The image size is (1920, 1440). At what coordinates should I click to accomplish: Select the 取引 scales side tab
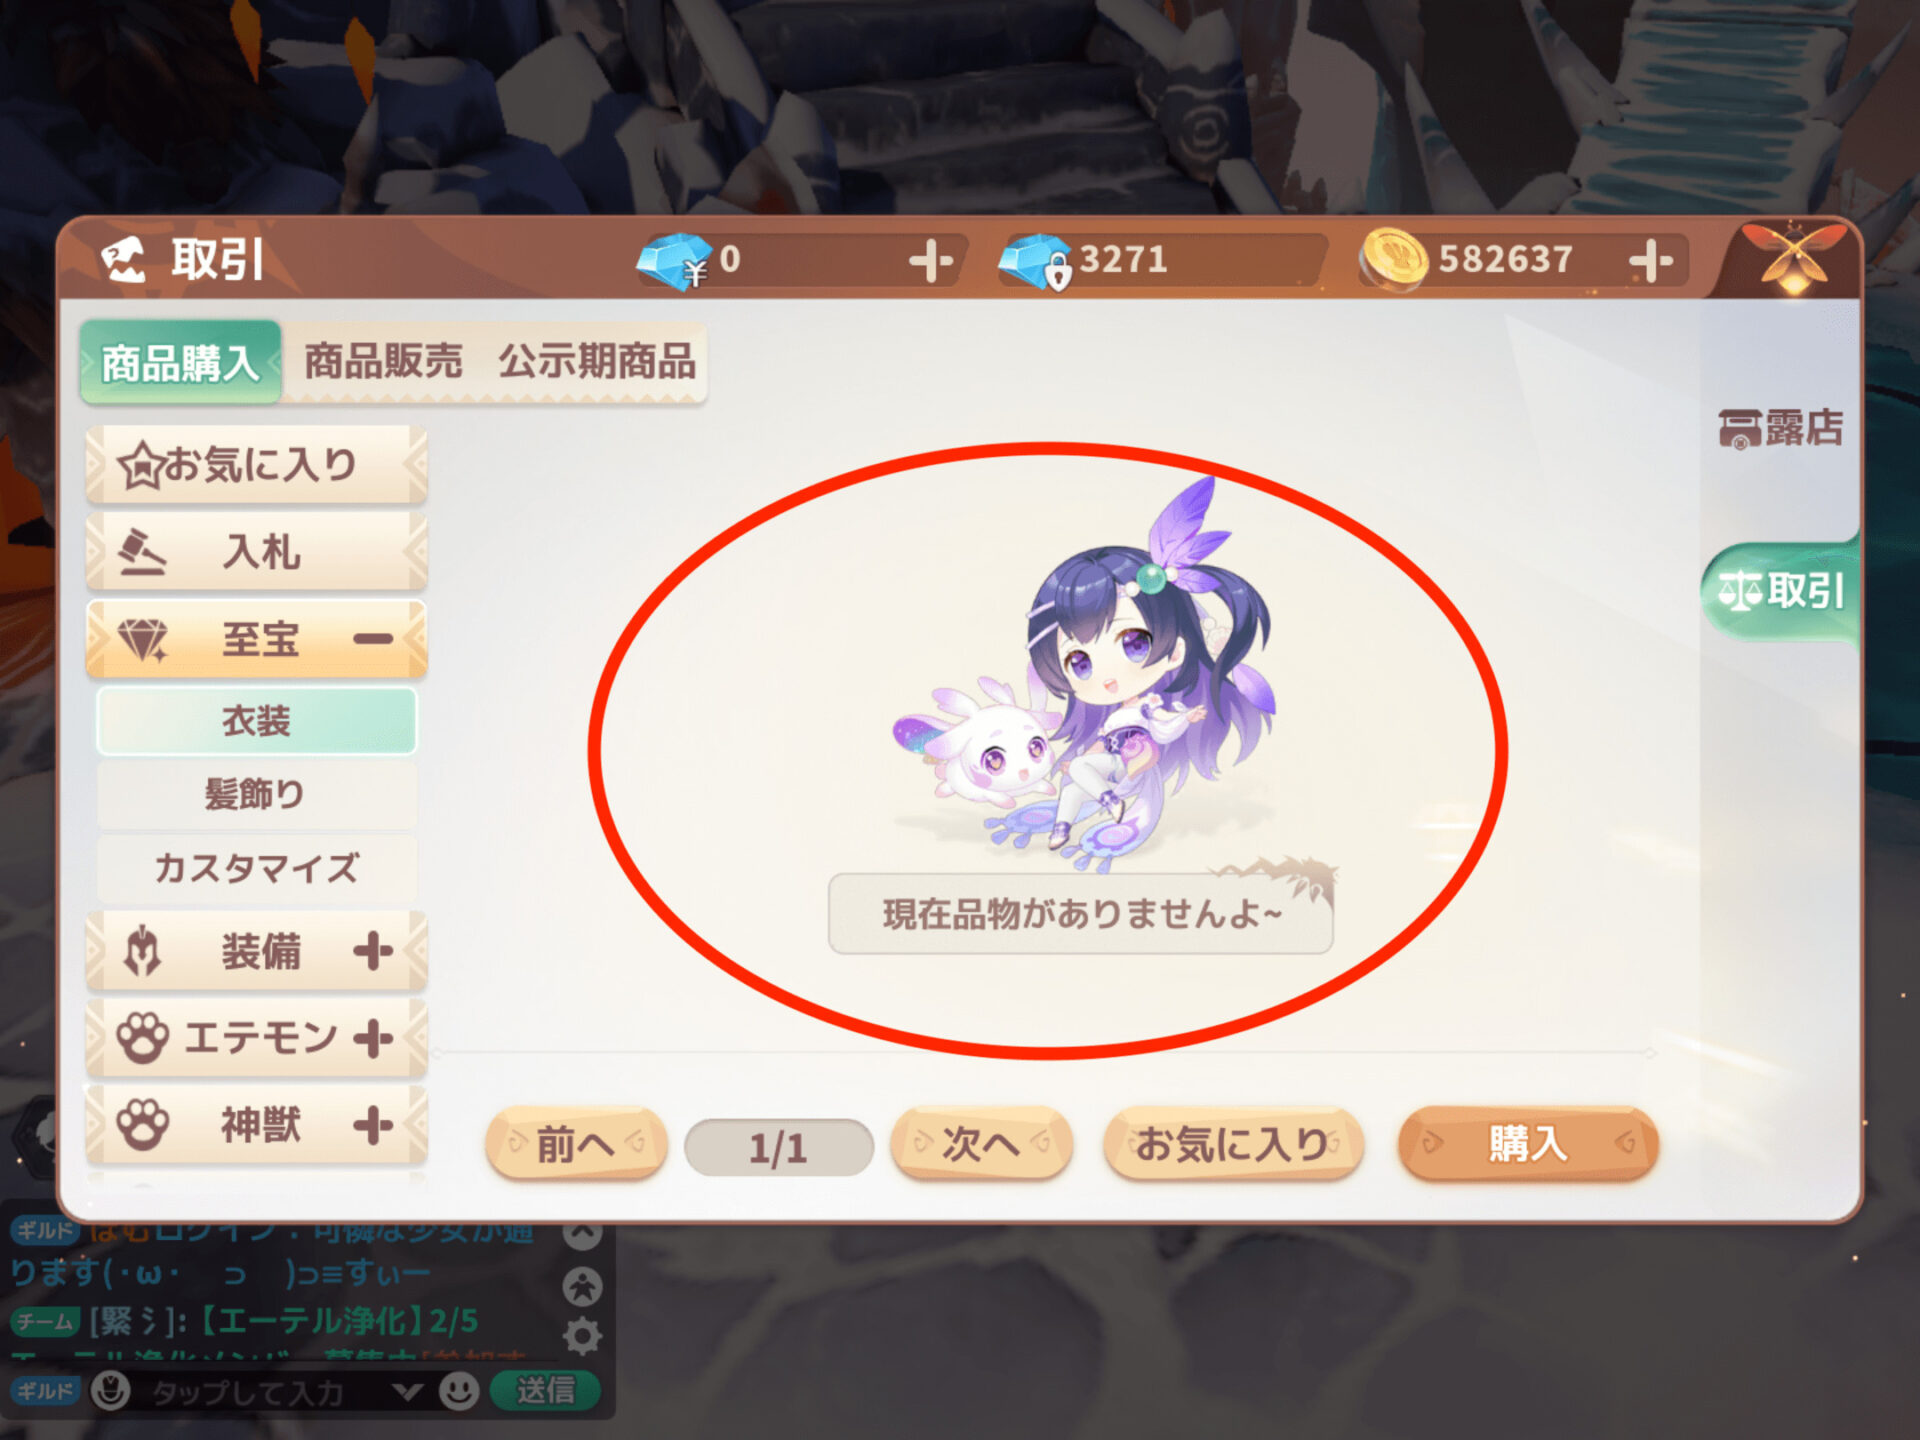1781,591
